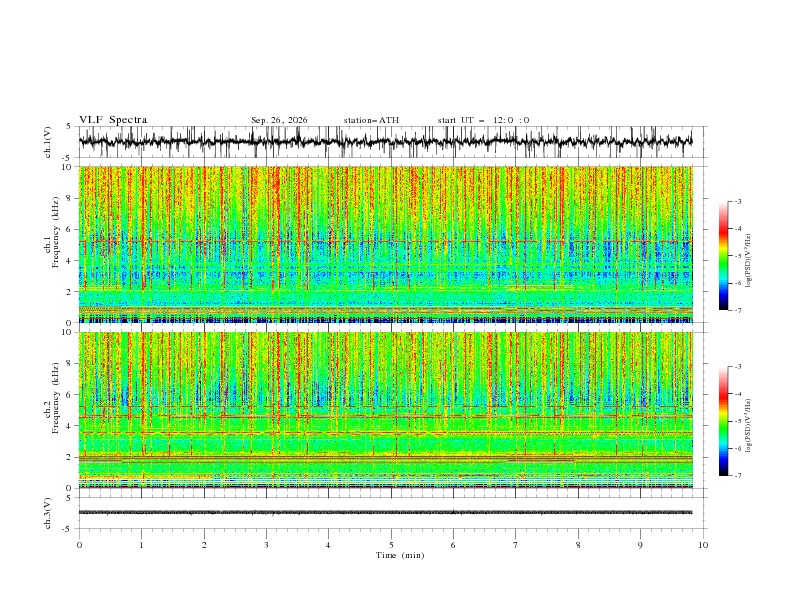This screenshot has height=612, width=792.
Task: Click the ch.1 waveform trace
Action: click(385, 142)
